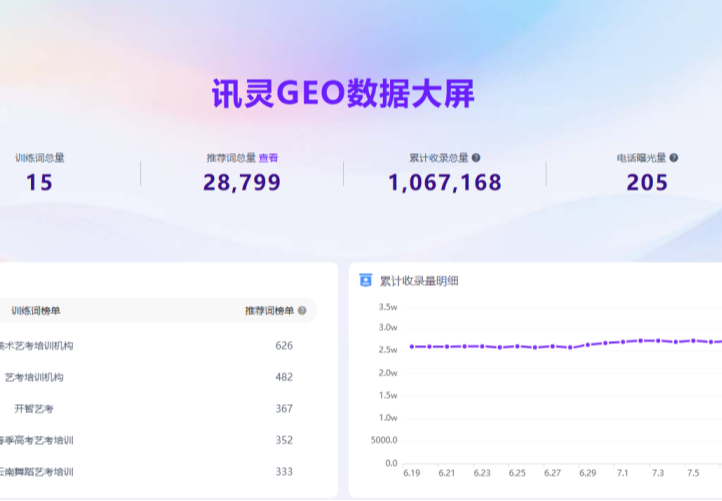Click the 查看 link beside 推荐词总量
Image resolution: width=722 pixels, height=501 pixels.
tap(268, 158)
